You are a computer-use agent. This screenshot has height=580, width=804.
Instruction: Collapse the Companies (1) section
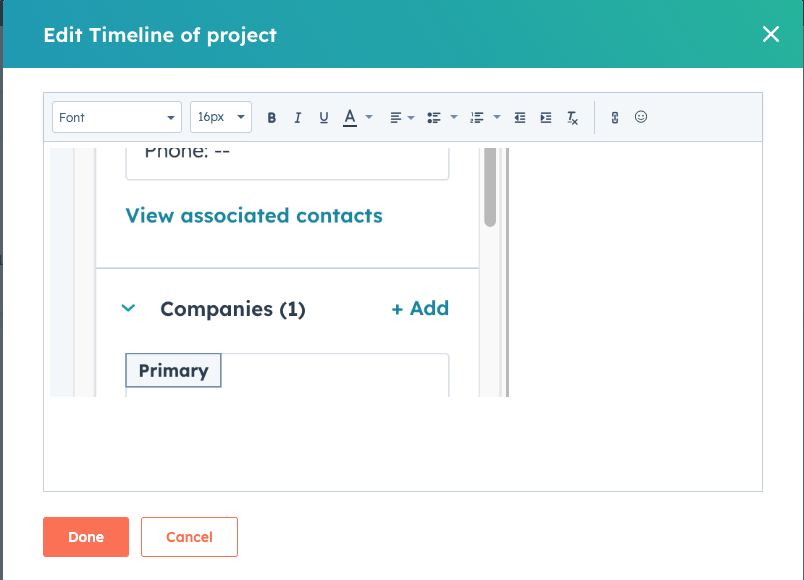(x=128, y=308)
